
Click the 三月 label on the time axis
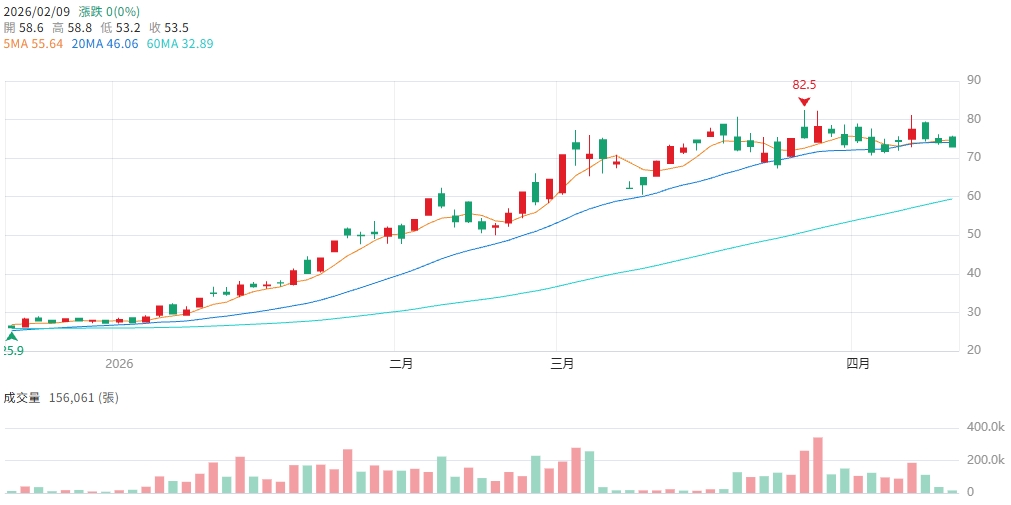coord(562,363)
